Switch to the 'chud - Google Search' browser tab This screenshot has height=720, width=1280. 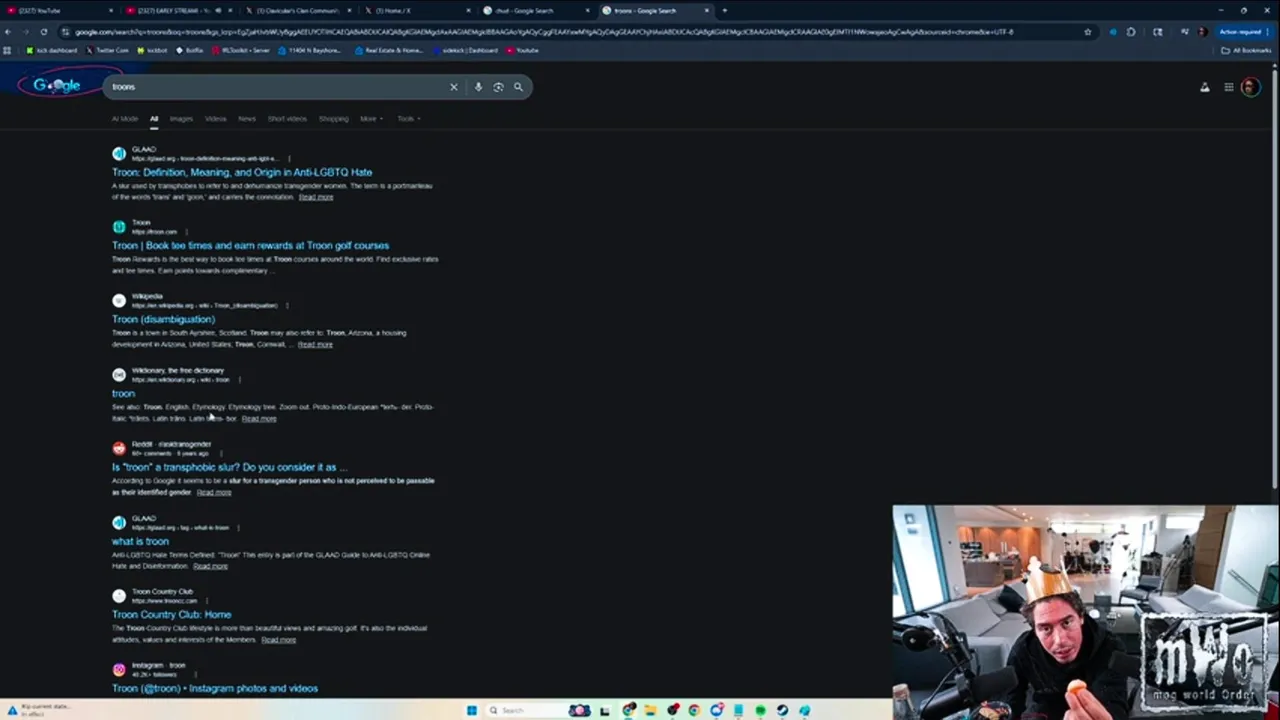pos(535,10)
